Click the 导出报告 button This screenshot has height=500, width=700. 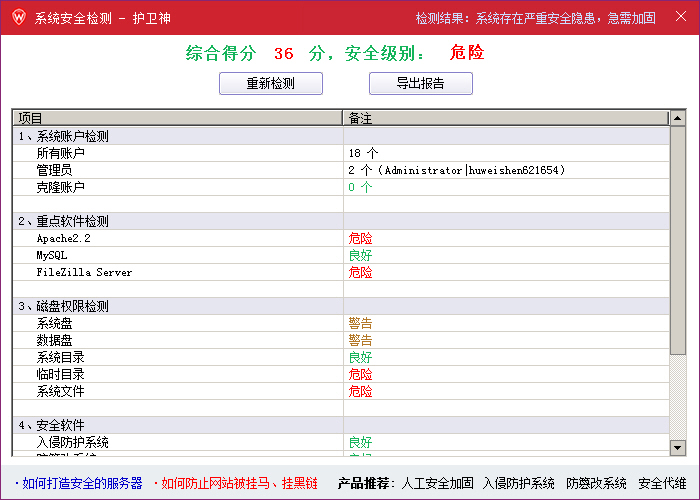(421, 83)
